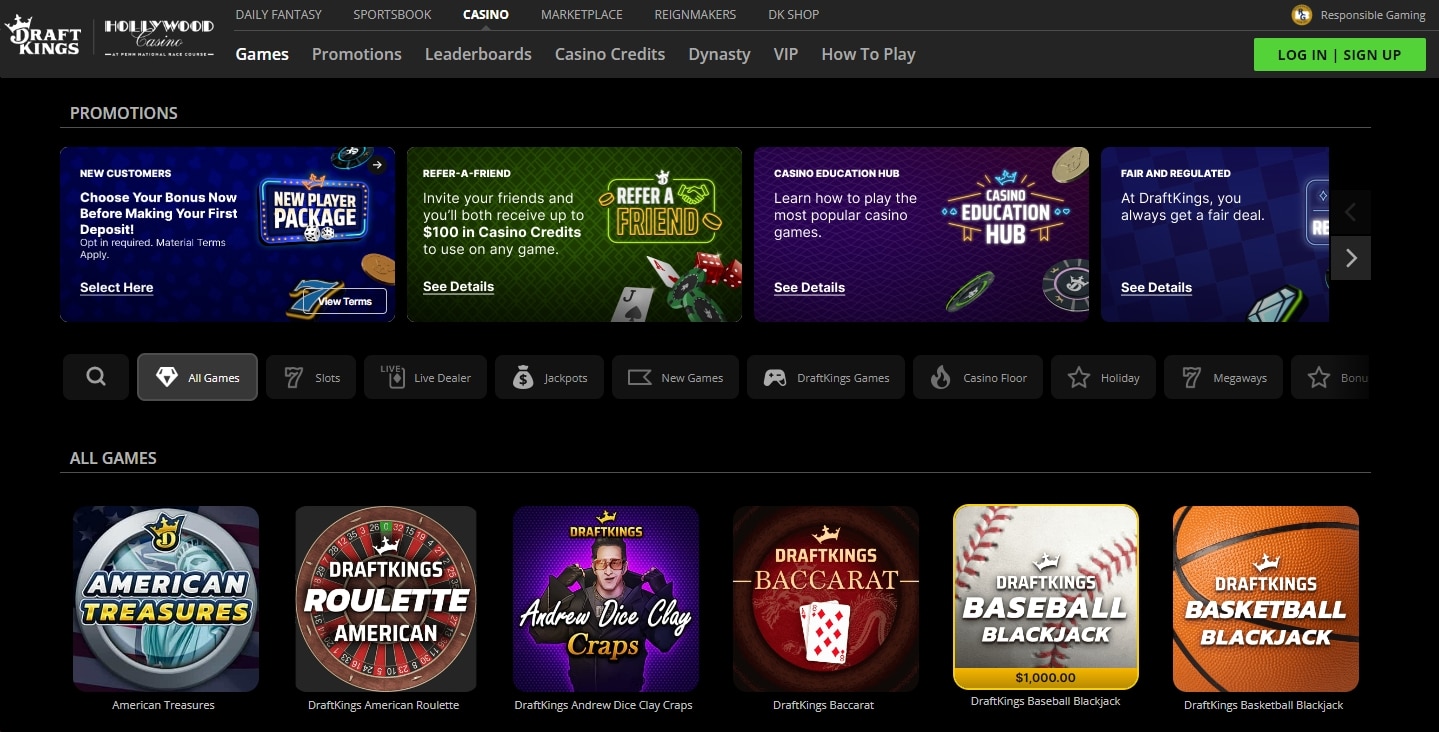Image resolution: width=1439 pixels, height=732 pixels.
Task: Click 'DraftKings Baseball Blackjack' caption text
Action: click(1045, 701)
